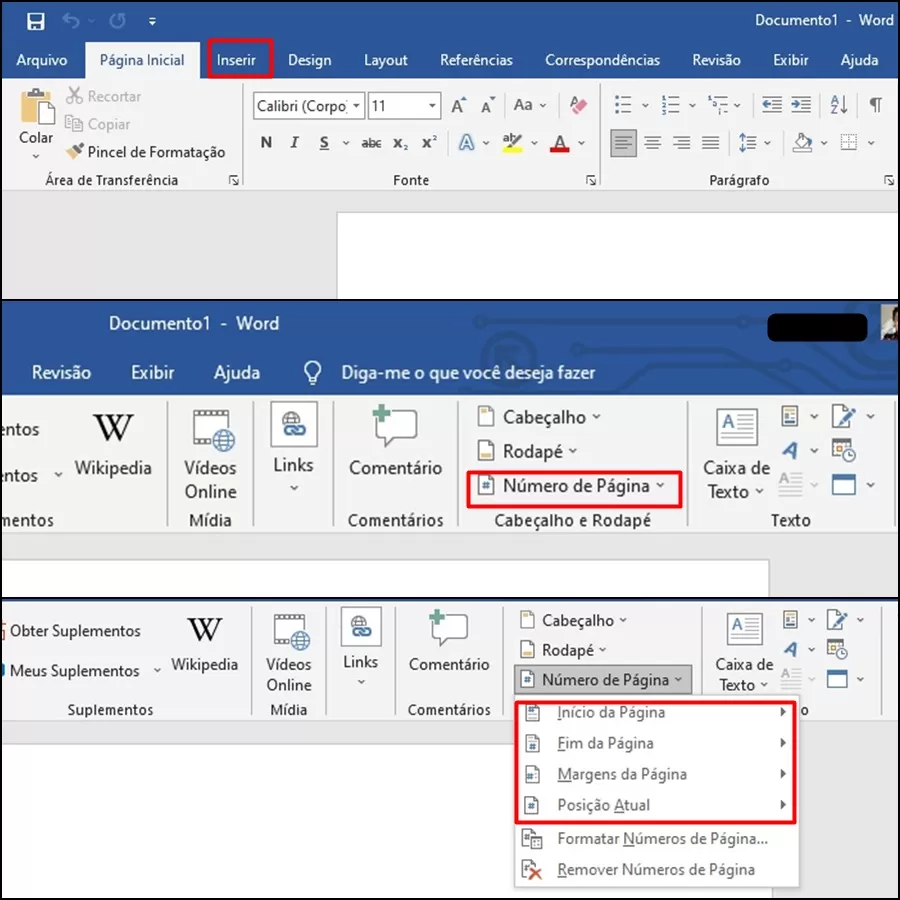Open the Correspondências tab

pos(602,60)
